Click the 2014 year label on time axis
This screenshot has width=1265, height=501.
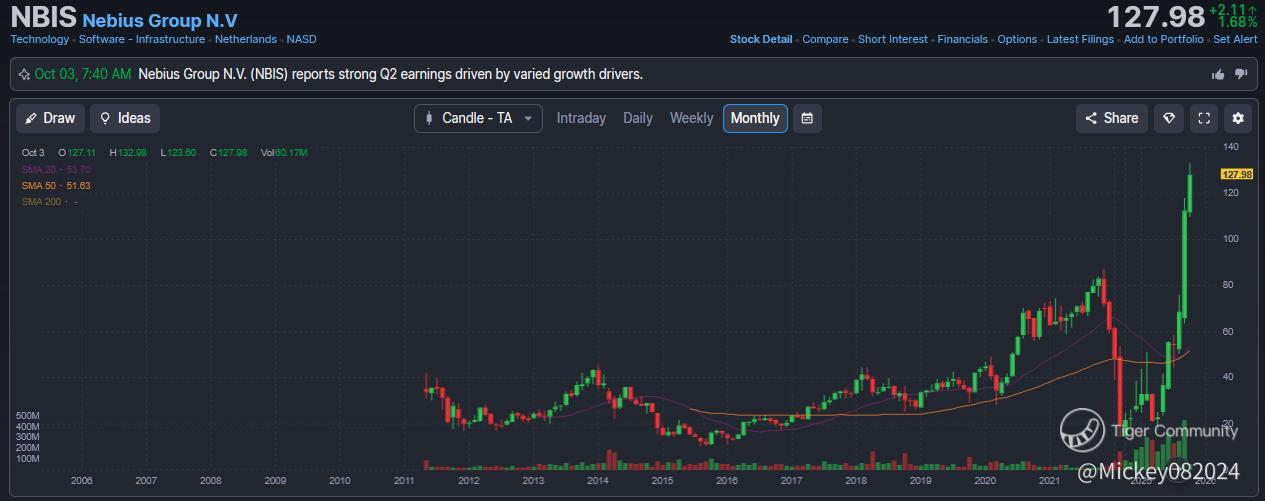click(597, 481)
